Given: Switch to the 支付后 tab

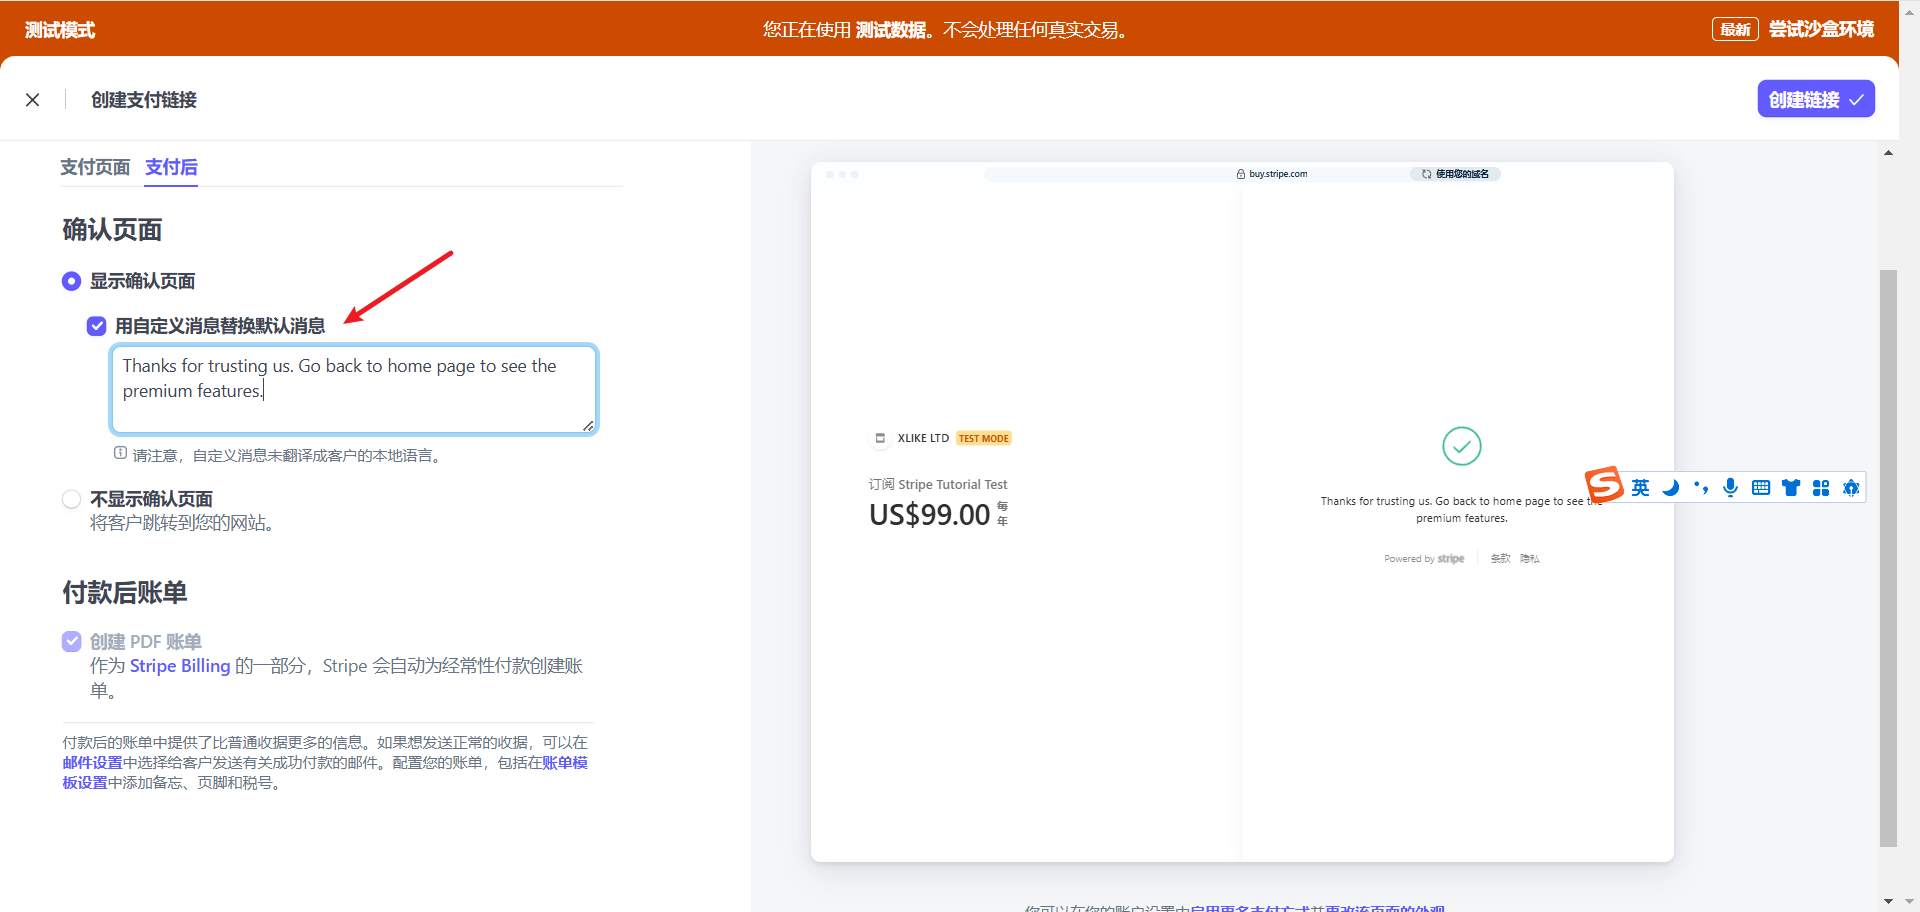Looking at the screenshot, I should coord(171,167).
